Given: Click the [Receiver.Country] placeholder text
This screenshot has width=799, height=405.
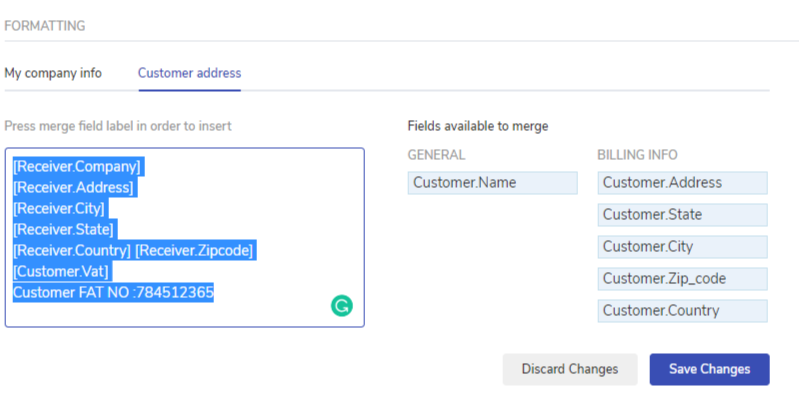Looking at the screenshot, I should pos(72,250).
